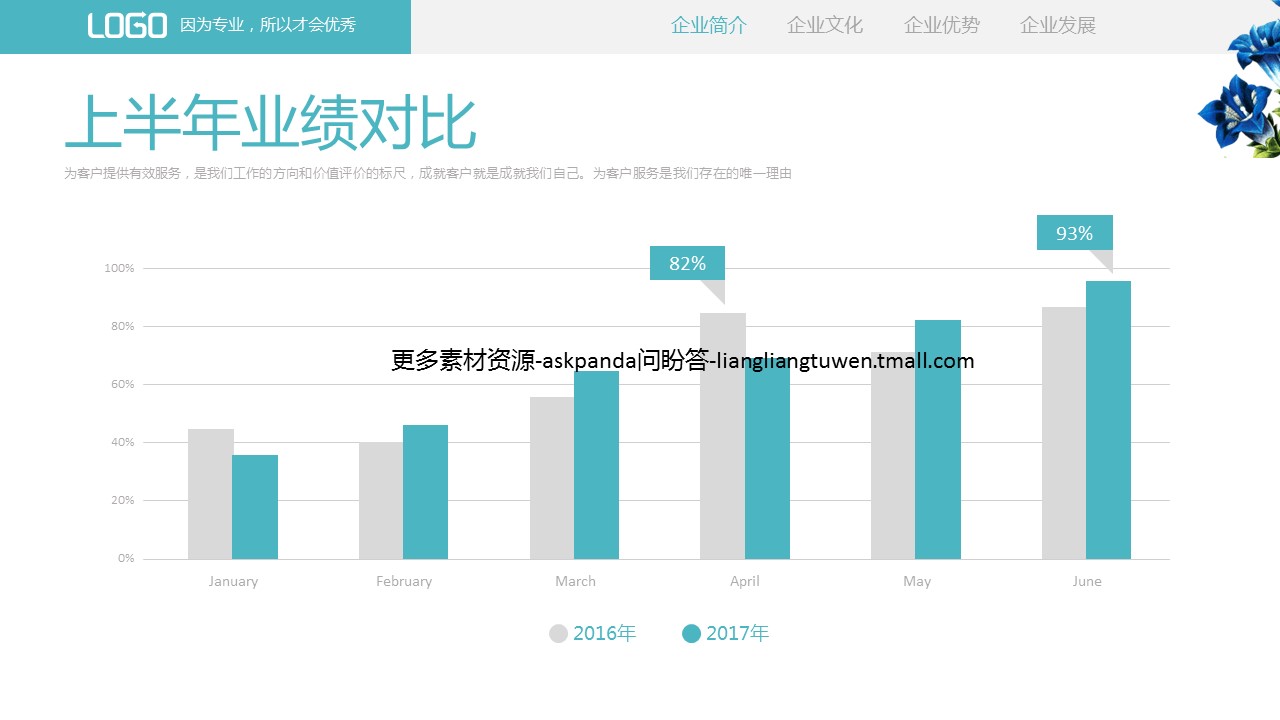Click the 100% y-axis label
This screenshot has width=1280, height=720.
click(x=119, y=268)
